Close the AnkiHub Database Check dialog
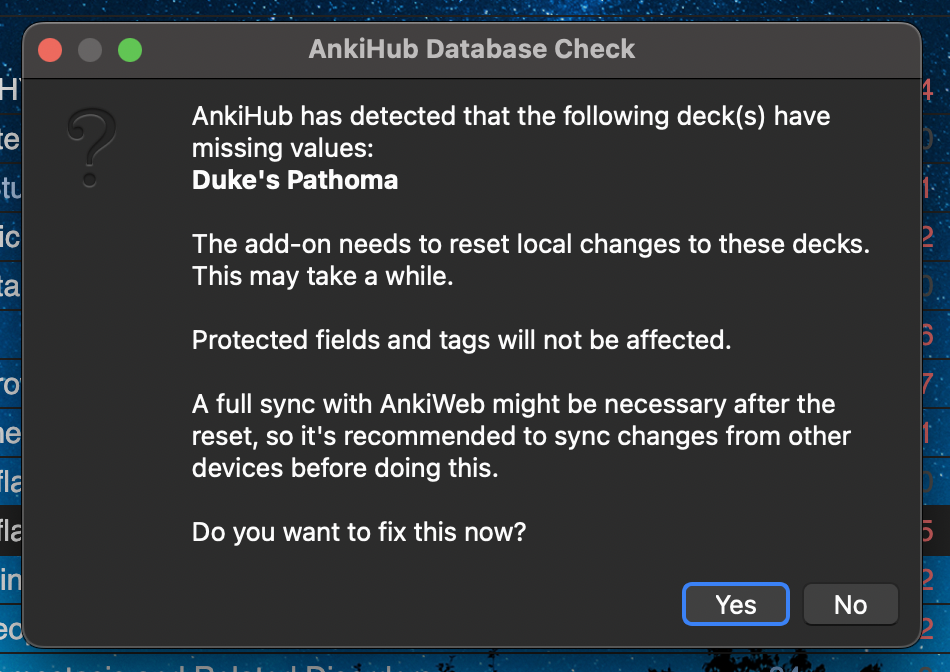 (x=50, y=49)
